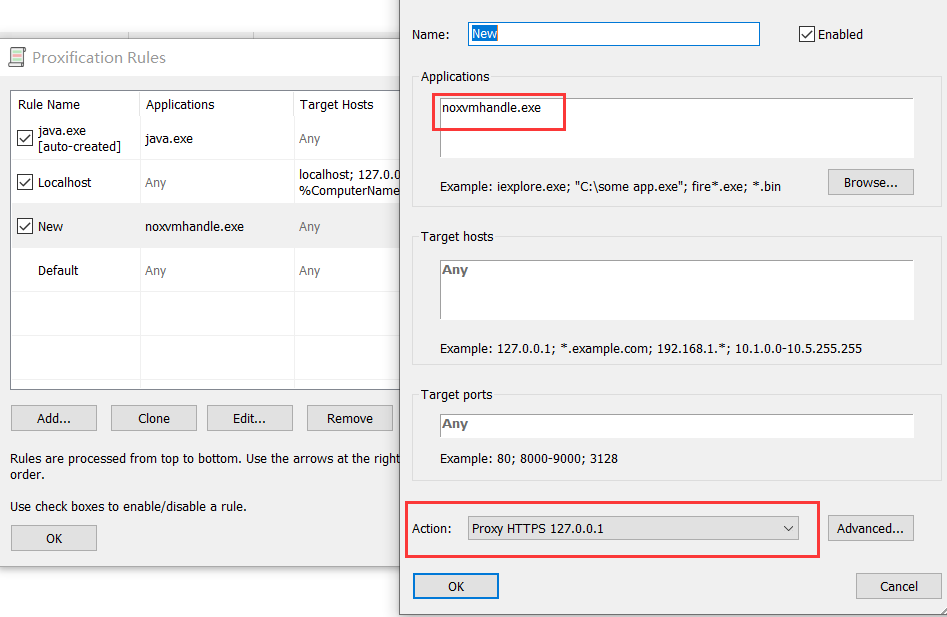The image size is (947, 617).
Task: Click java.exe in the Applications column
Action: pyautogui.click(x=169, y=138)
